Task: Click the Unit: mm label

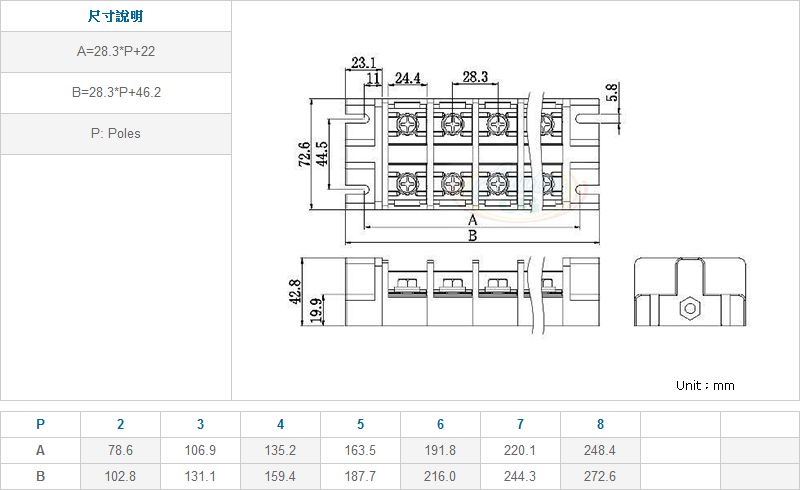Action: 705,385
